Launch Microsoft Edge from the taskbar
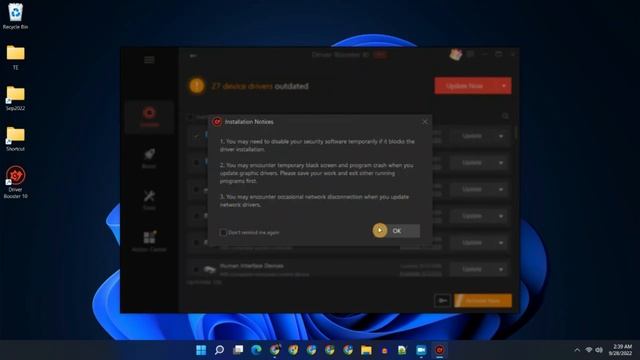Image resolution: width=640 pixels, height=360 pixels. 256,350
